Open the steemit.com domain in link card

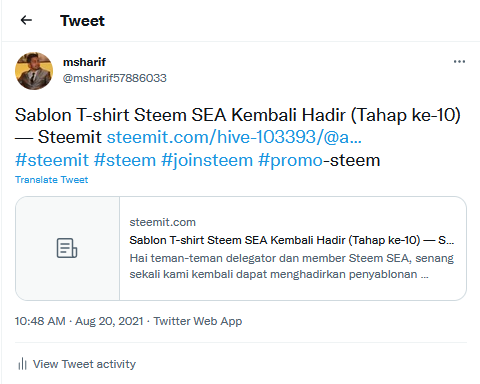163,222
